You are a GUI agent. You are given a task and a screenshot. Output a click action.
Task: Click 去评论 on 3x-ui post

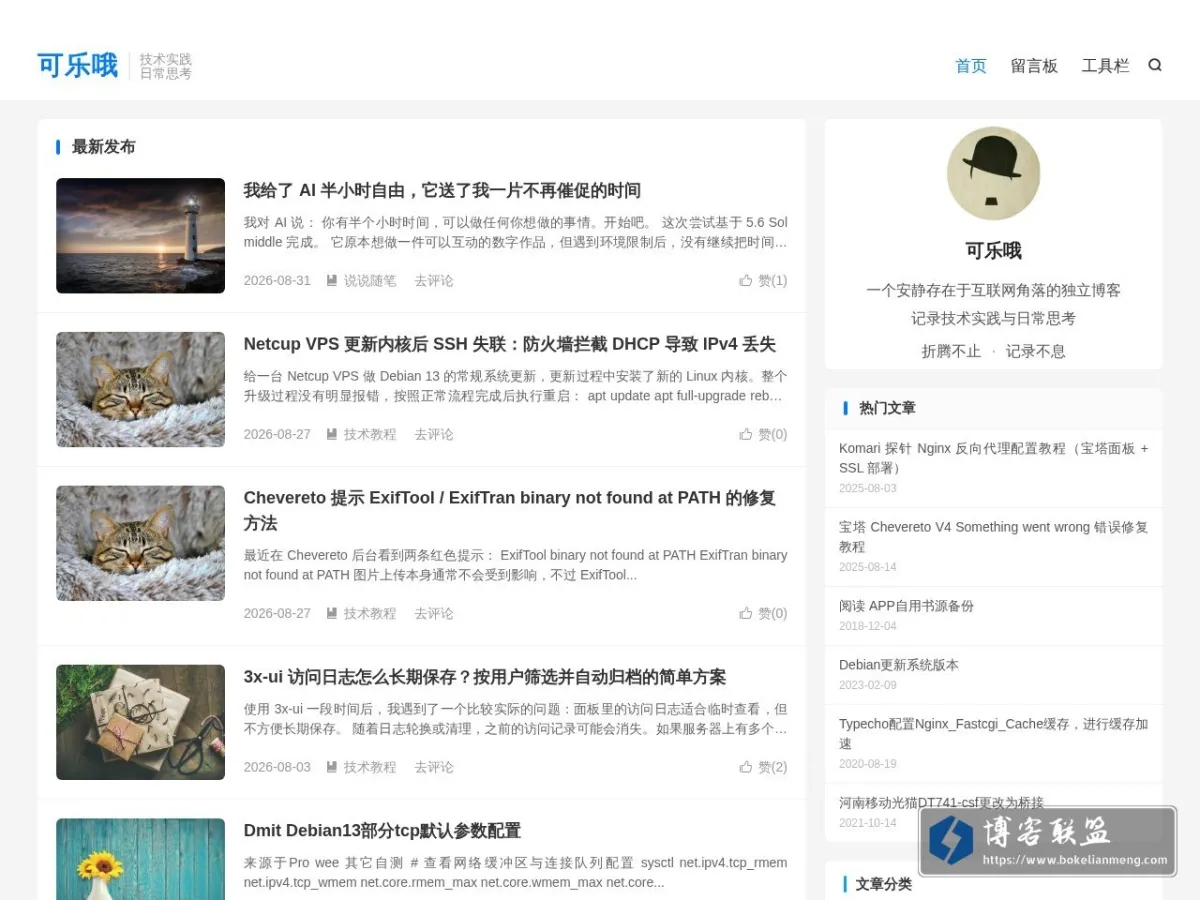tap(434, 768)
